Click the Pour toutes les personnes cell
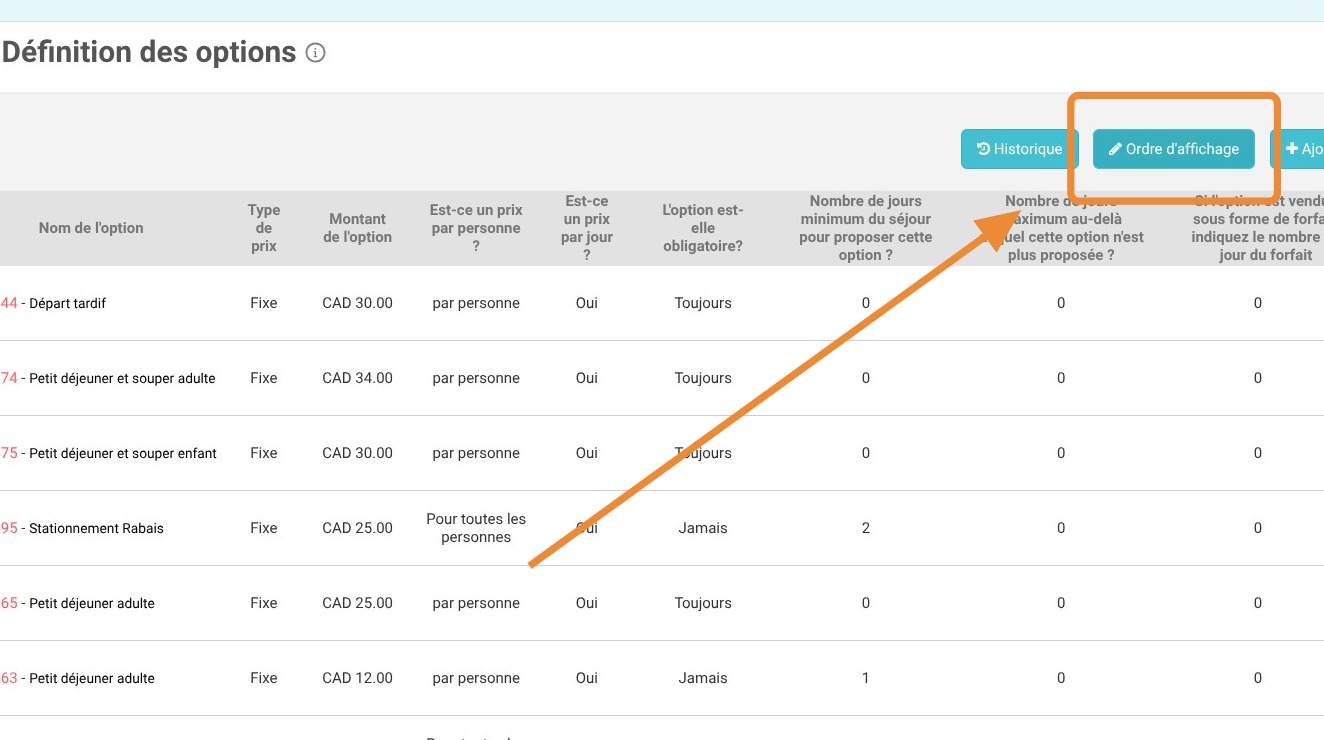The image size is (1324, 740). [x=476, y=528]
